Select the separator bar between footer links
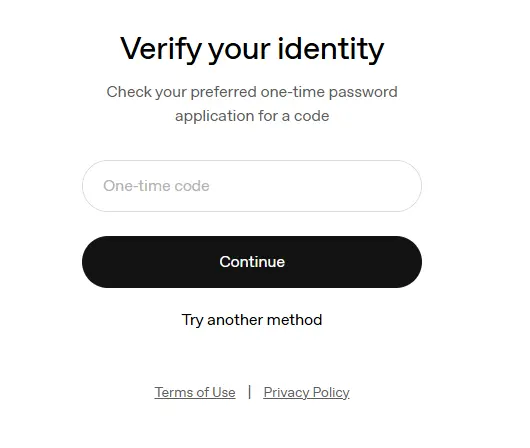This screenshot has width=530, height=448. tap(249, 392)
